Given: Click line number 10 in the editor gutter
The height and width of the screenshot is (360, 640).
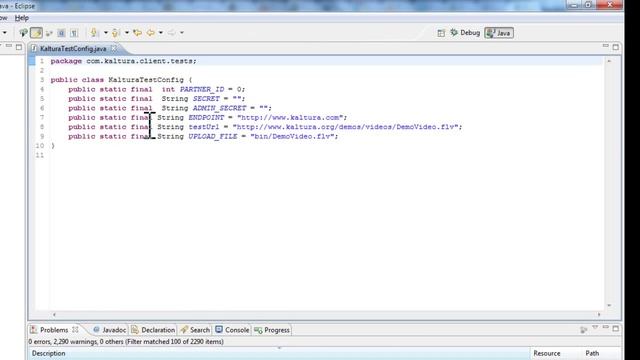Looking at the screenshot, I should 40,146.
